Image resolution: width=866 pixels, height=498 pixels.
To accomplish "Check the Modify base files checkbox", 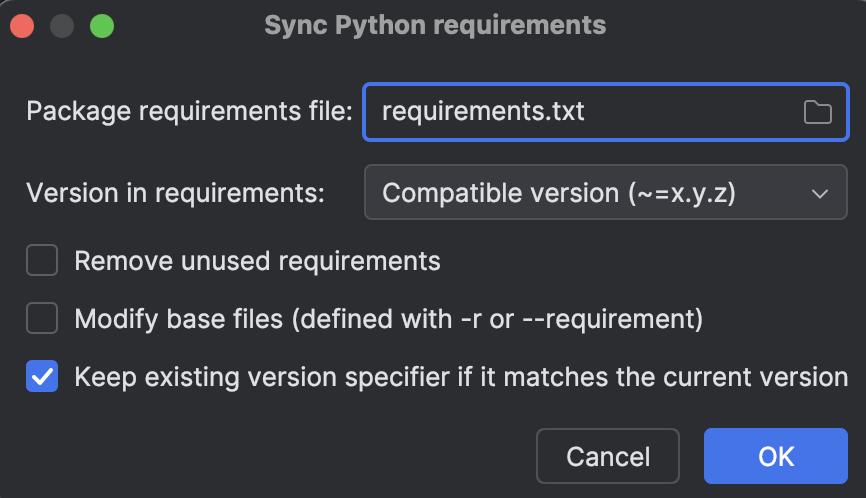I will coord(42,318).
